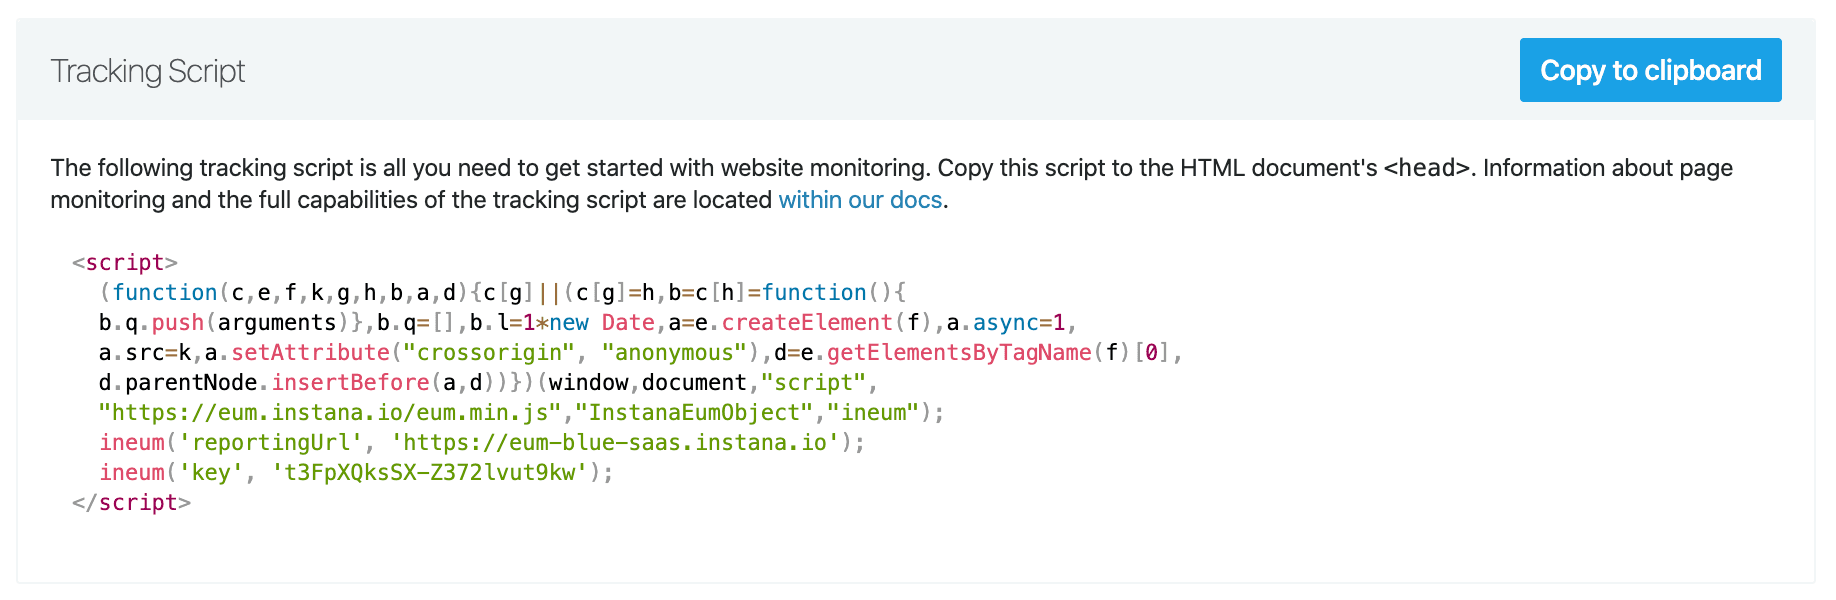This screenshot has width=1836, height=600.
Task: Click the tracking key value string
Action: pyautogui.click(x=430, y=472)
